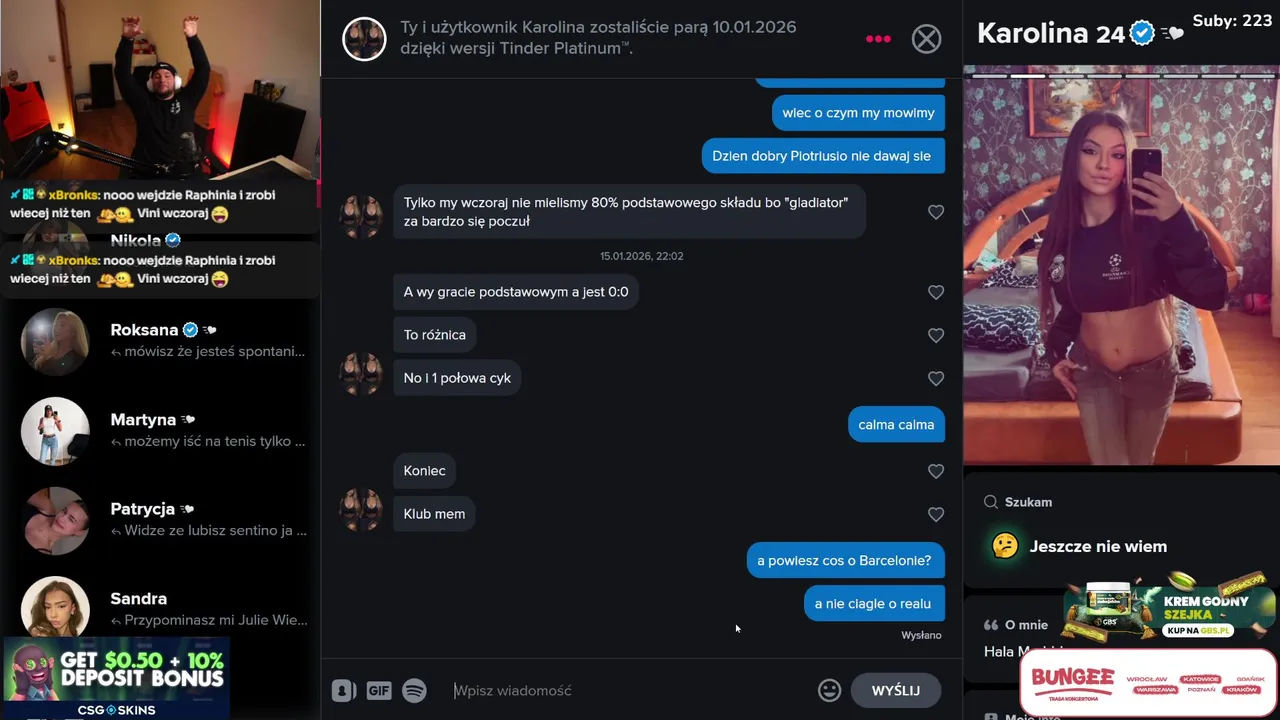Image resolution: width=1280 pixels, height=720 pixels.
Task: Click the "Kup na GBS.pl" ad link
Action: pos(1196,631)
